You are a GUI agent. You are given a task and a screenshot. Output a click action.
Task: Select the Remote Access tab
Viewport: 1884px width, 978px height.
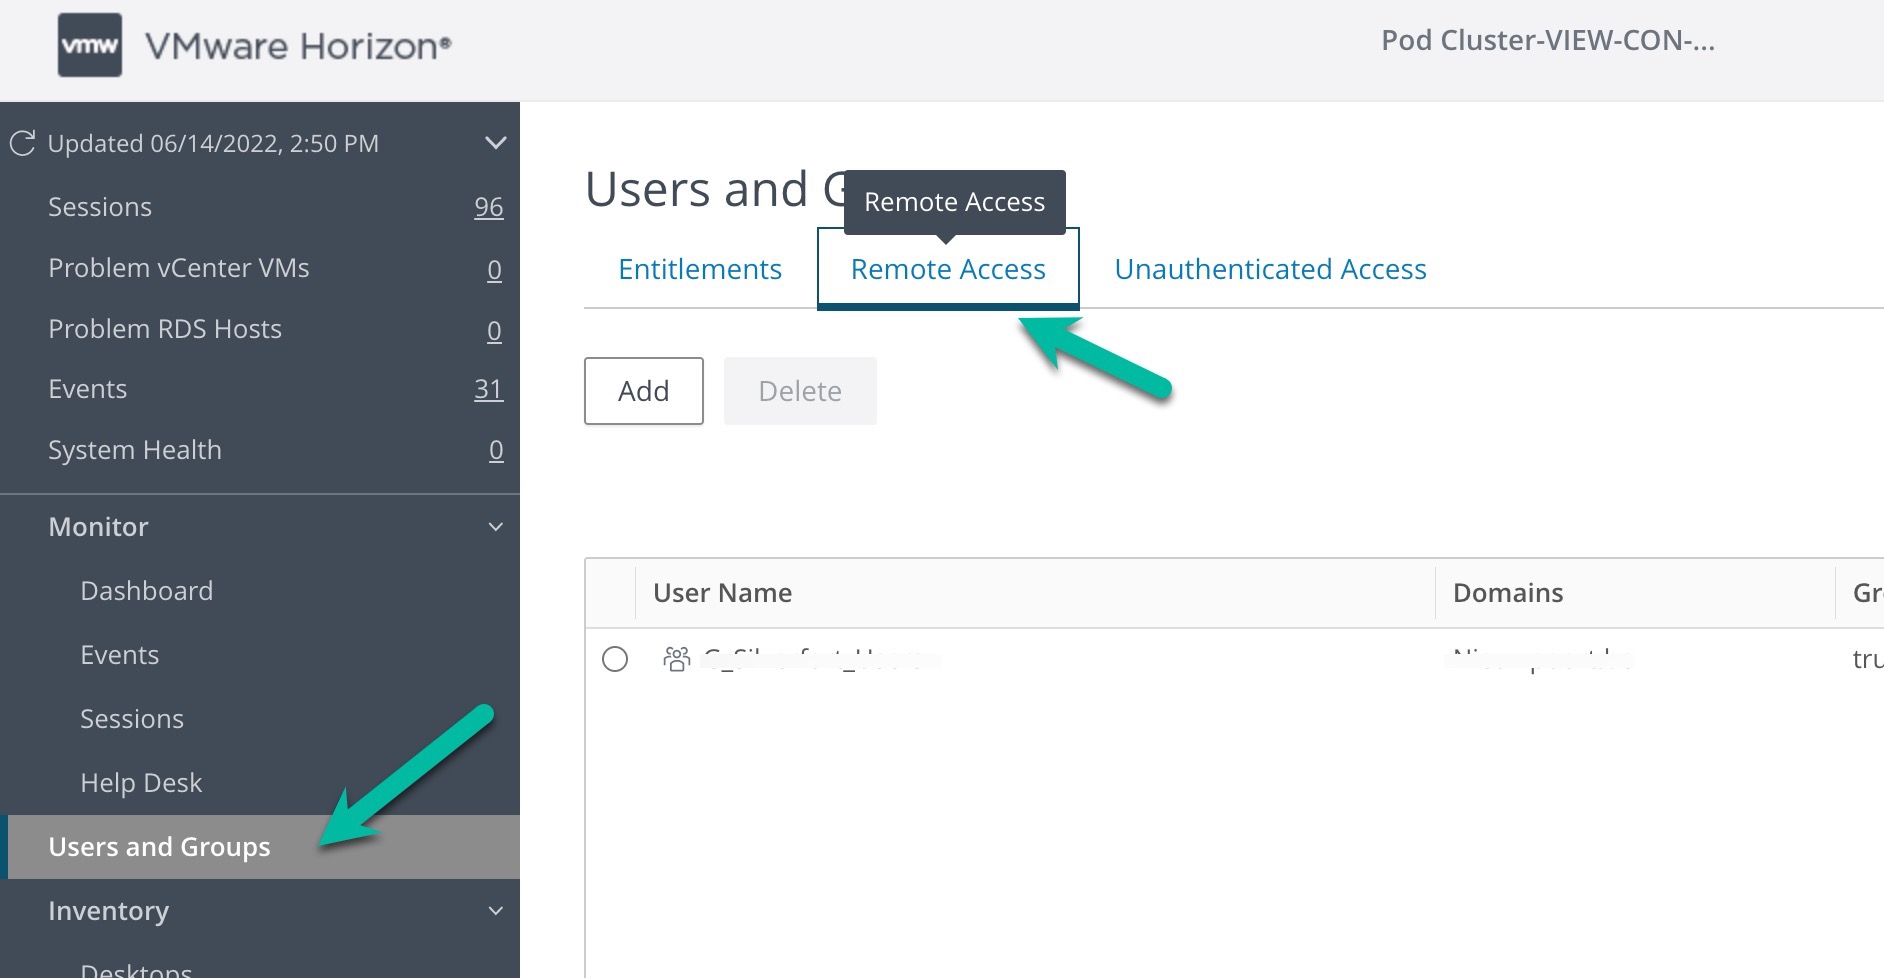click(x=948, y=269)
